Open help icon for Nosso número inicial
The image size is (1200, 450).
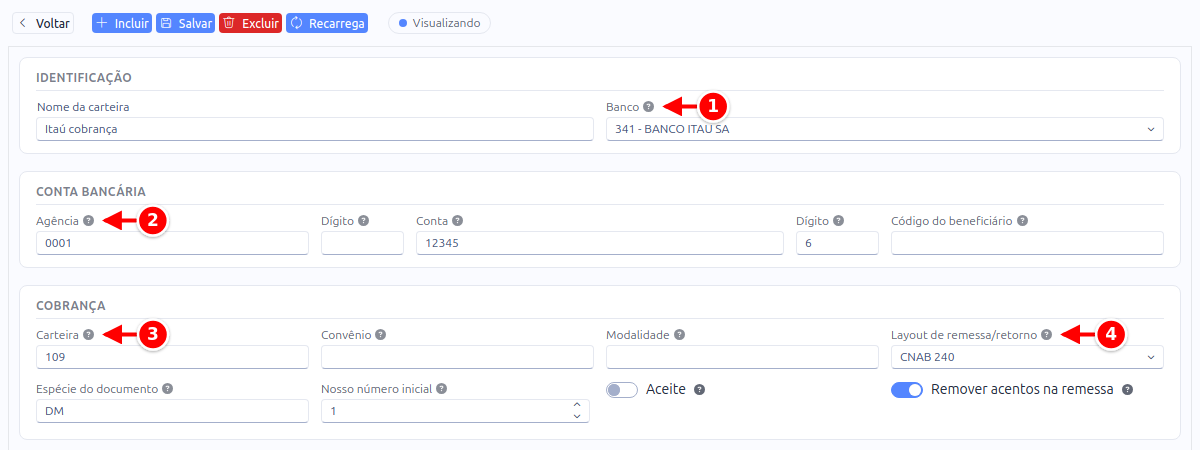(441, 389)
